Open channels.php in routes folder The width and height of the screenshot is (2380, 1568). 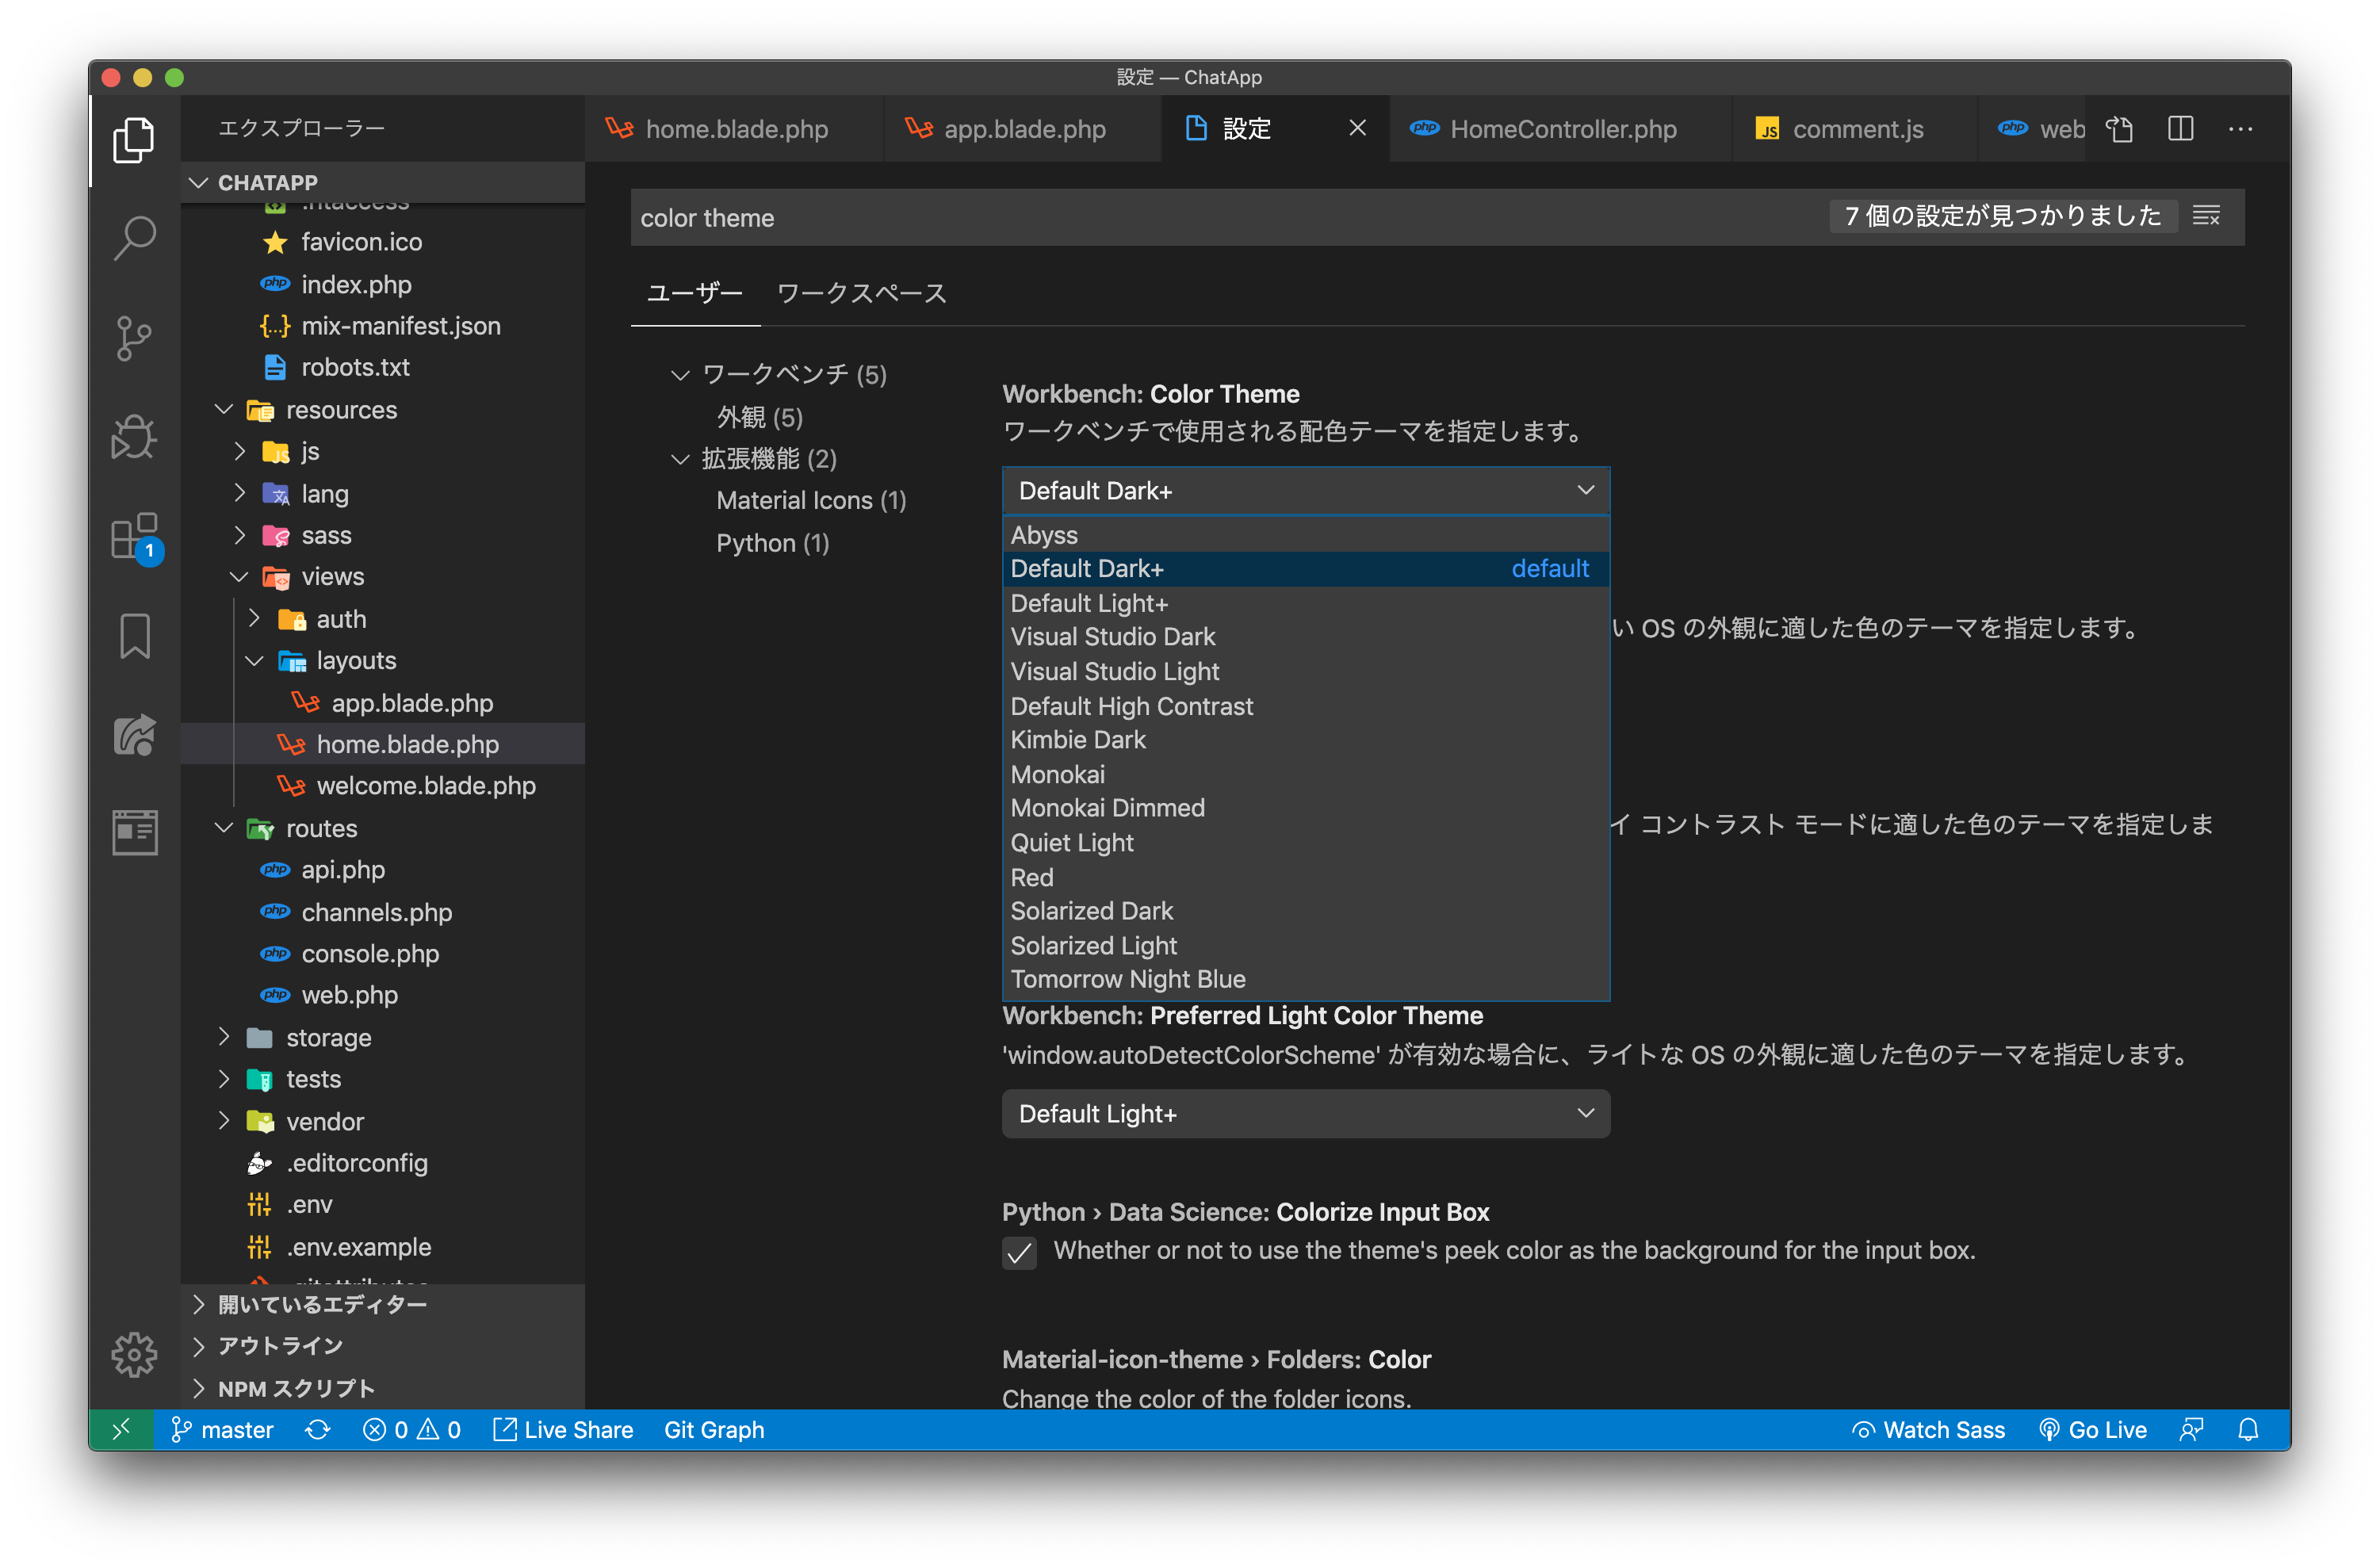[383, 912]
